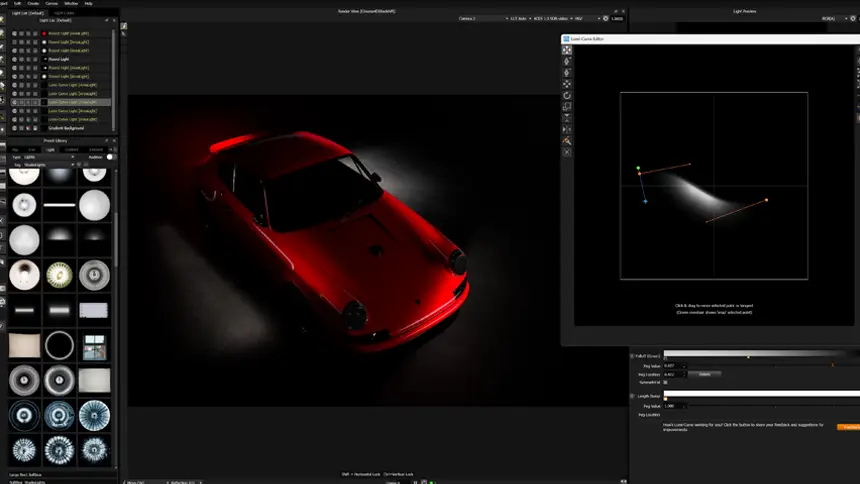Open the Camera 1 dropdown in Render View
Viewport: 860px width, 484px height.
pos(483,18)
